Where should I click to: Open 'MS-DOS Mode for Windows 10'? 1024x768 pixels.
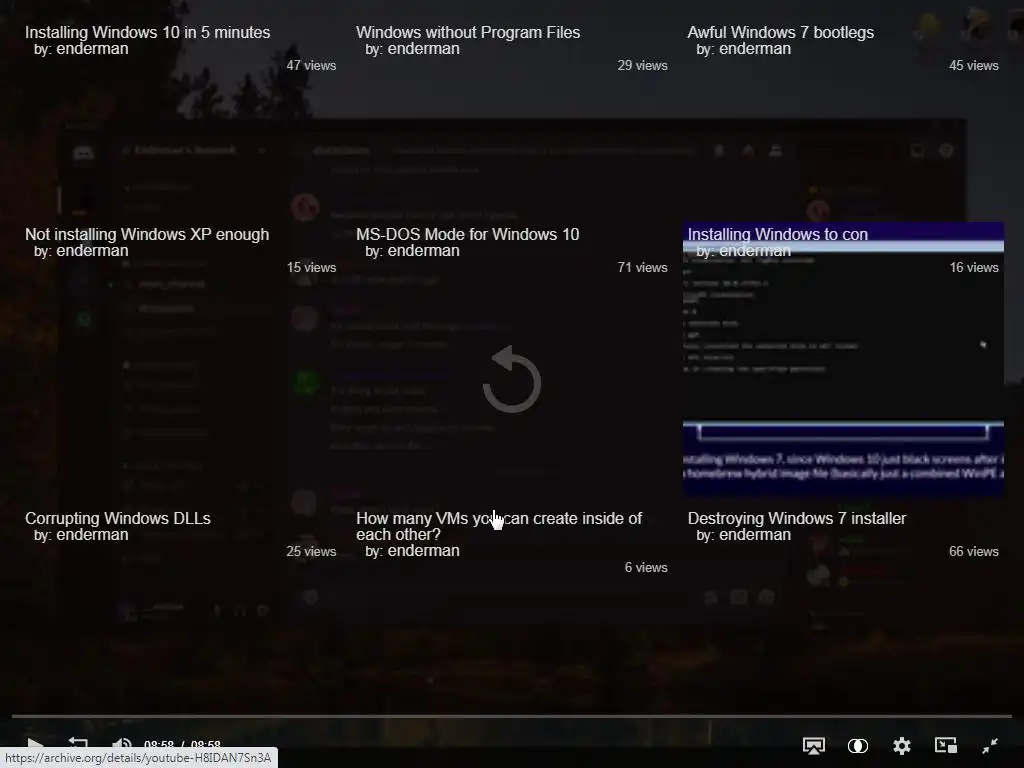pos(468,234)
